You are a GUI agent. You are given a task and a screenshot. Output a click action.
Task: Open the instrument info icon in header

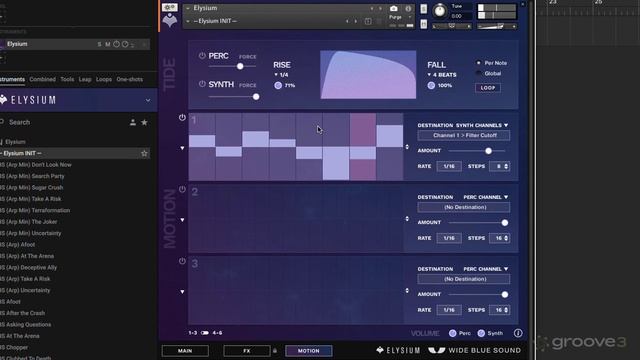(408, 8)
